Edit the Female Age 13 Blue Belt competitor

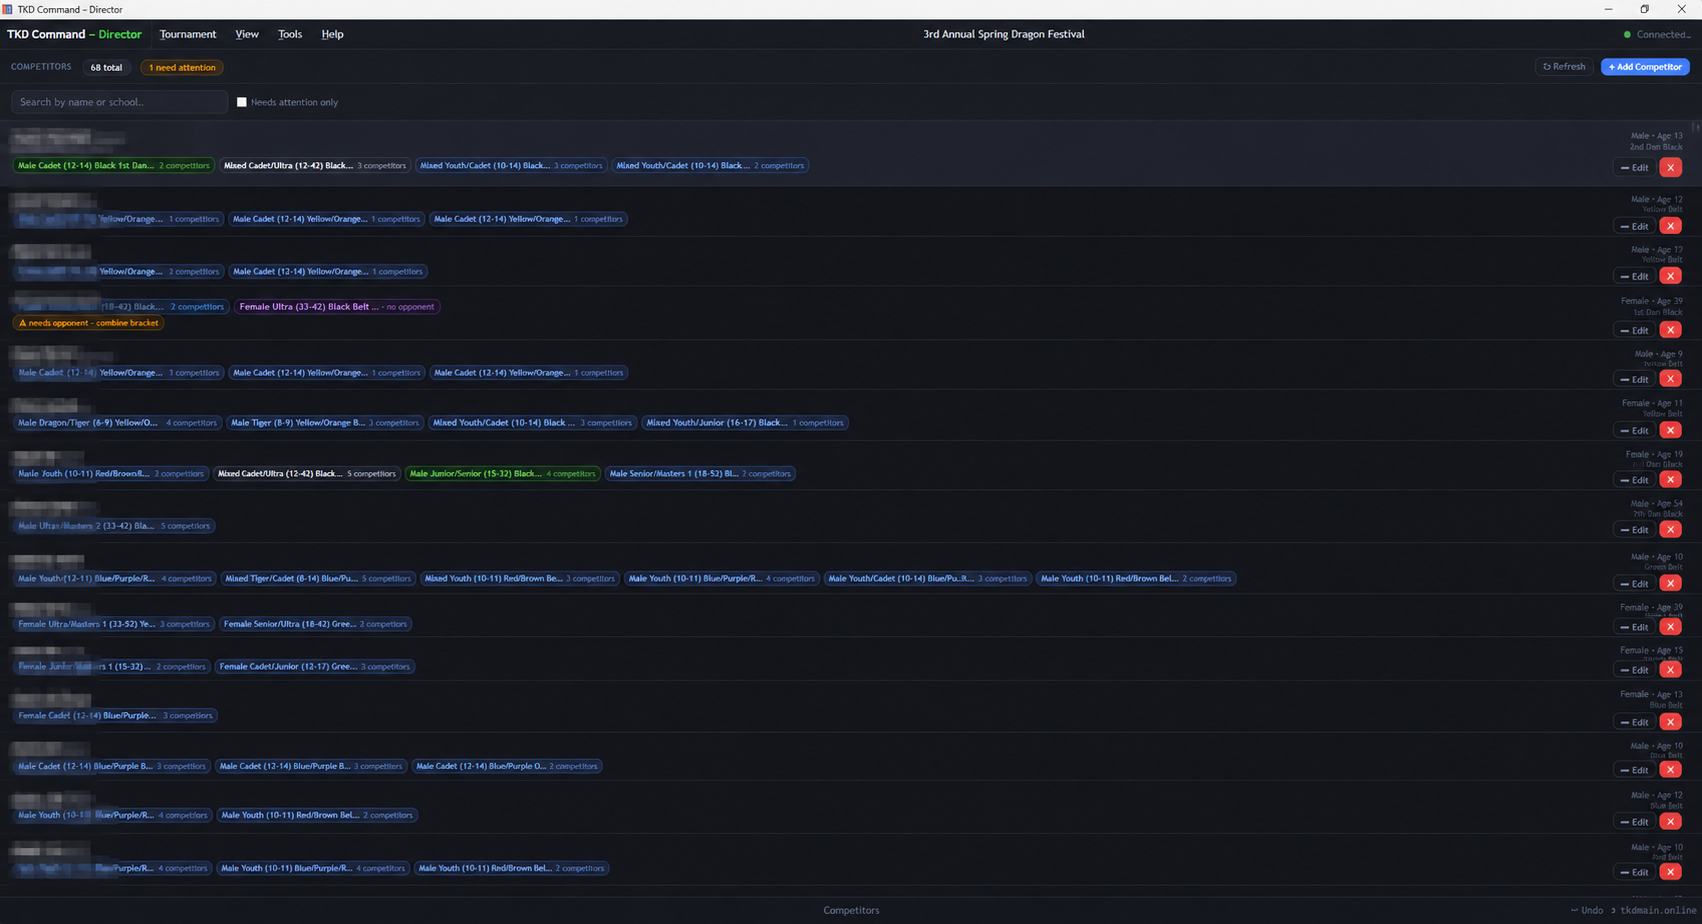click(x=1634, y=722)
